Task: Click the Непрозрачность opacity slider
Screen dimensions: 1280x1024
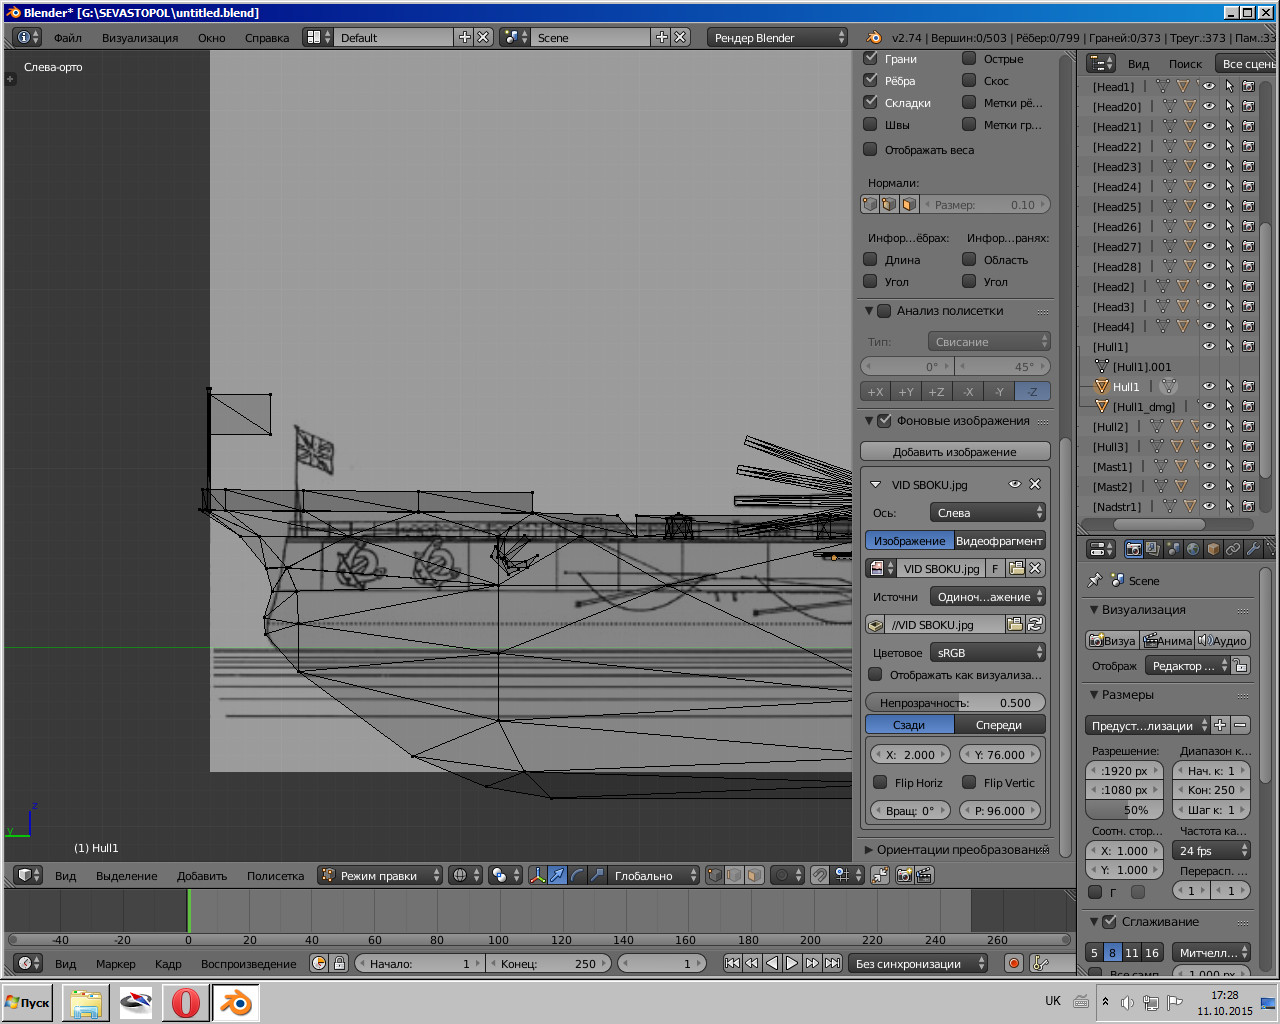Action: pyautogui.click(x=954, y=703)
